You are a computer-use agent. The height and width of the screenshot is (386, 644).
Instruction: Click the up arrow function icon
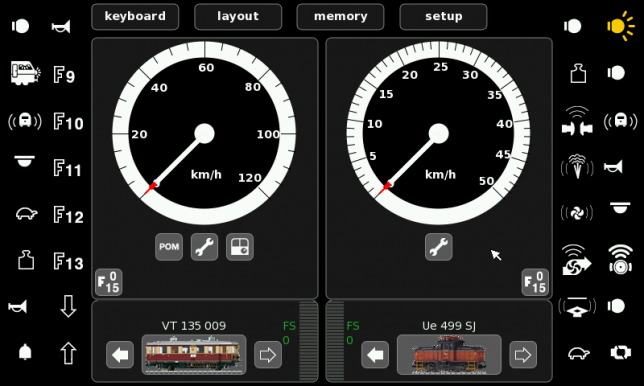(x=68, y=353)
